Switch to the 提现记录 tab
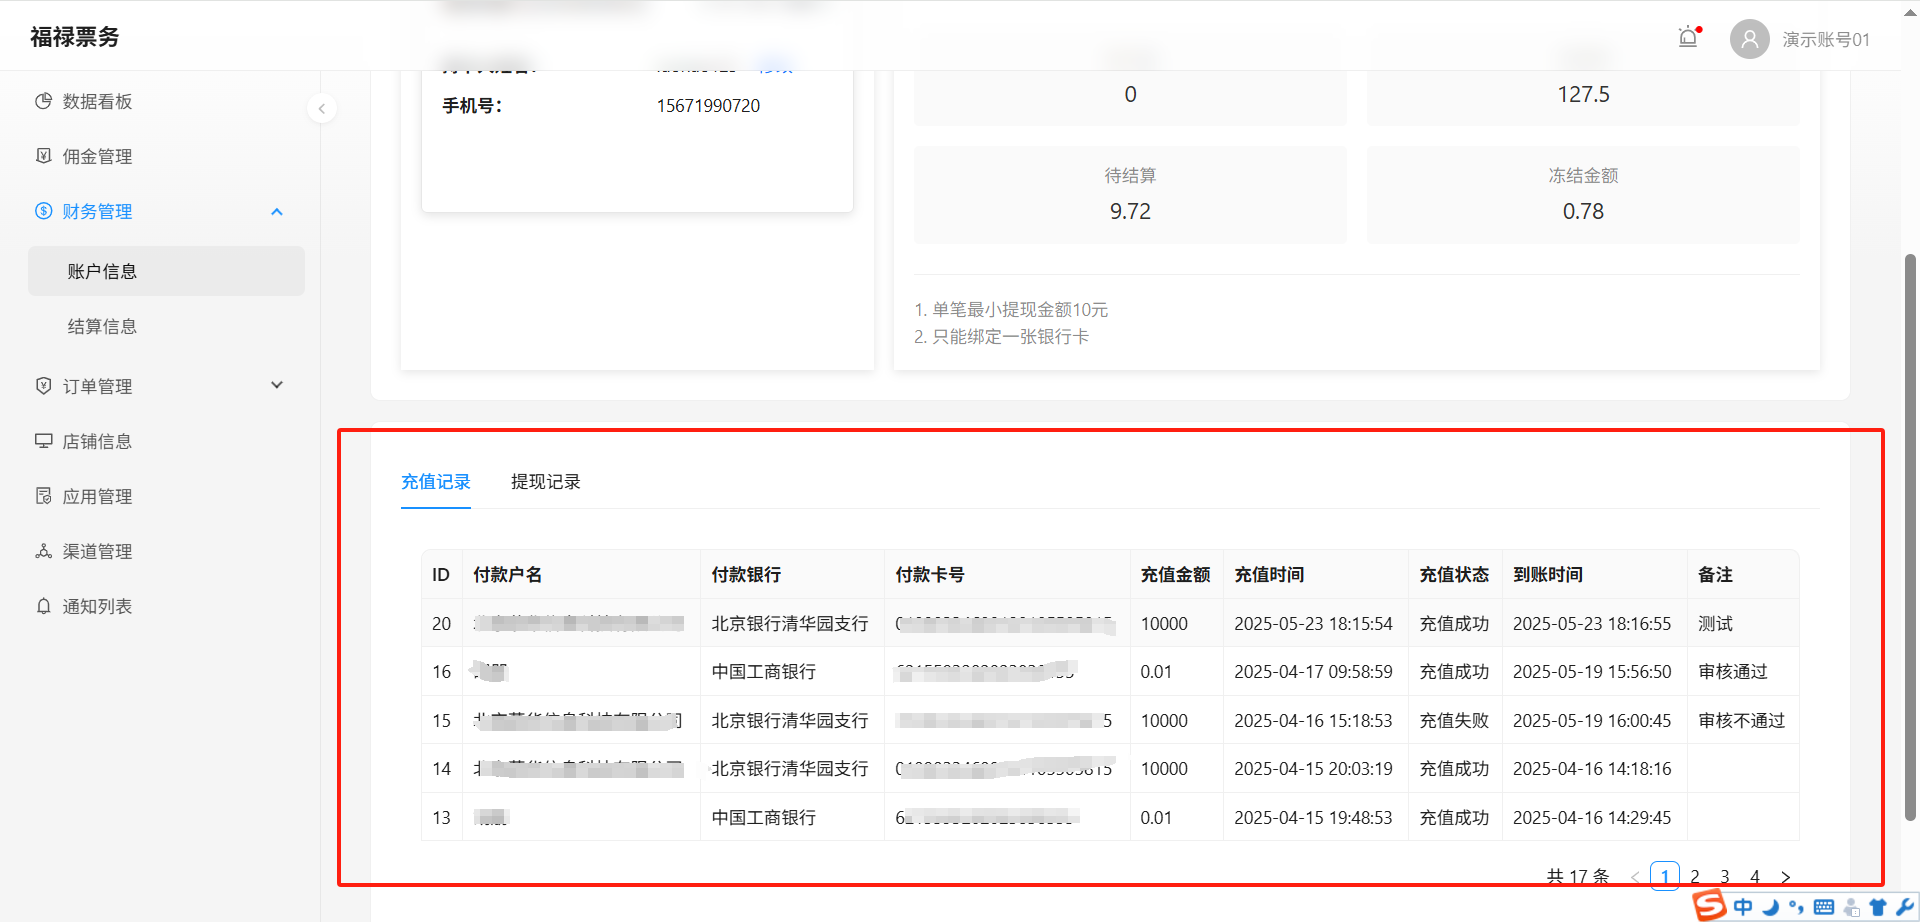Viewport: 1920px width, 922px height. click(545, 482)
